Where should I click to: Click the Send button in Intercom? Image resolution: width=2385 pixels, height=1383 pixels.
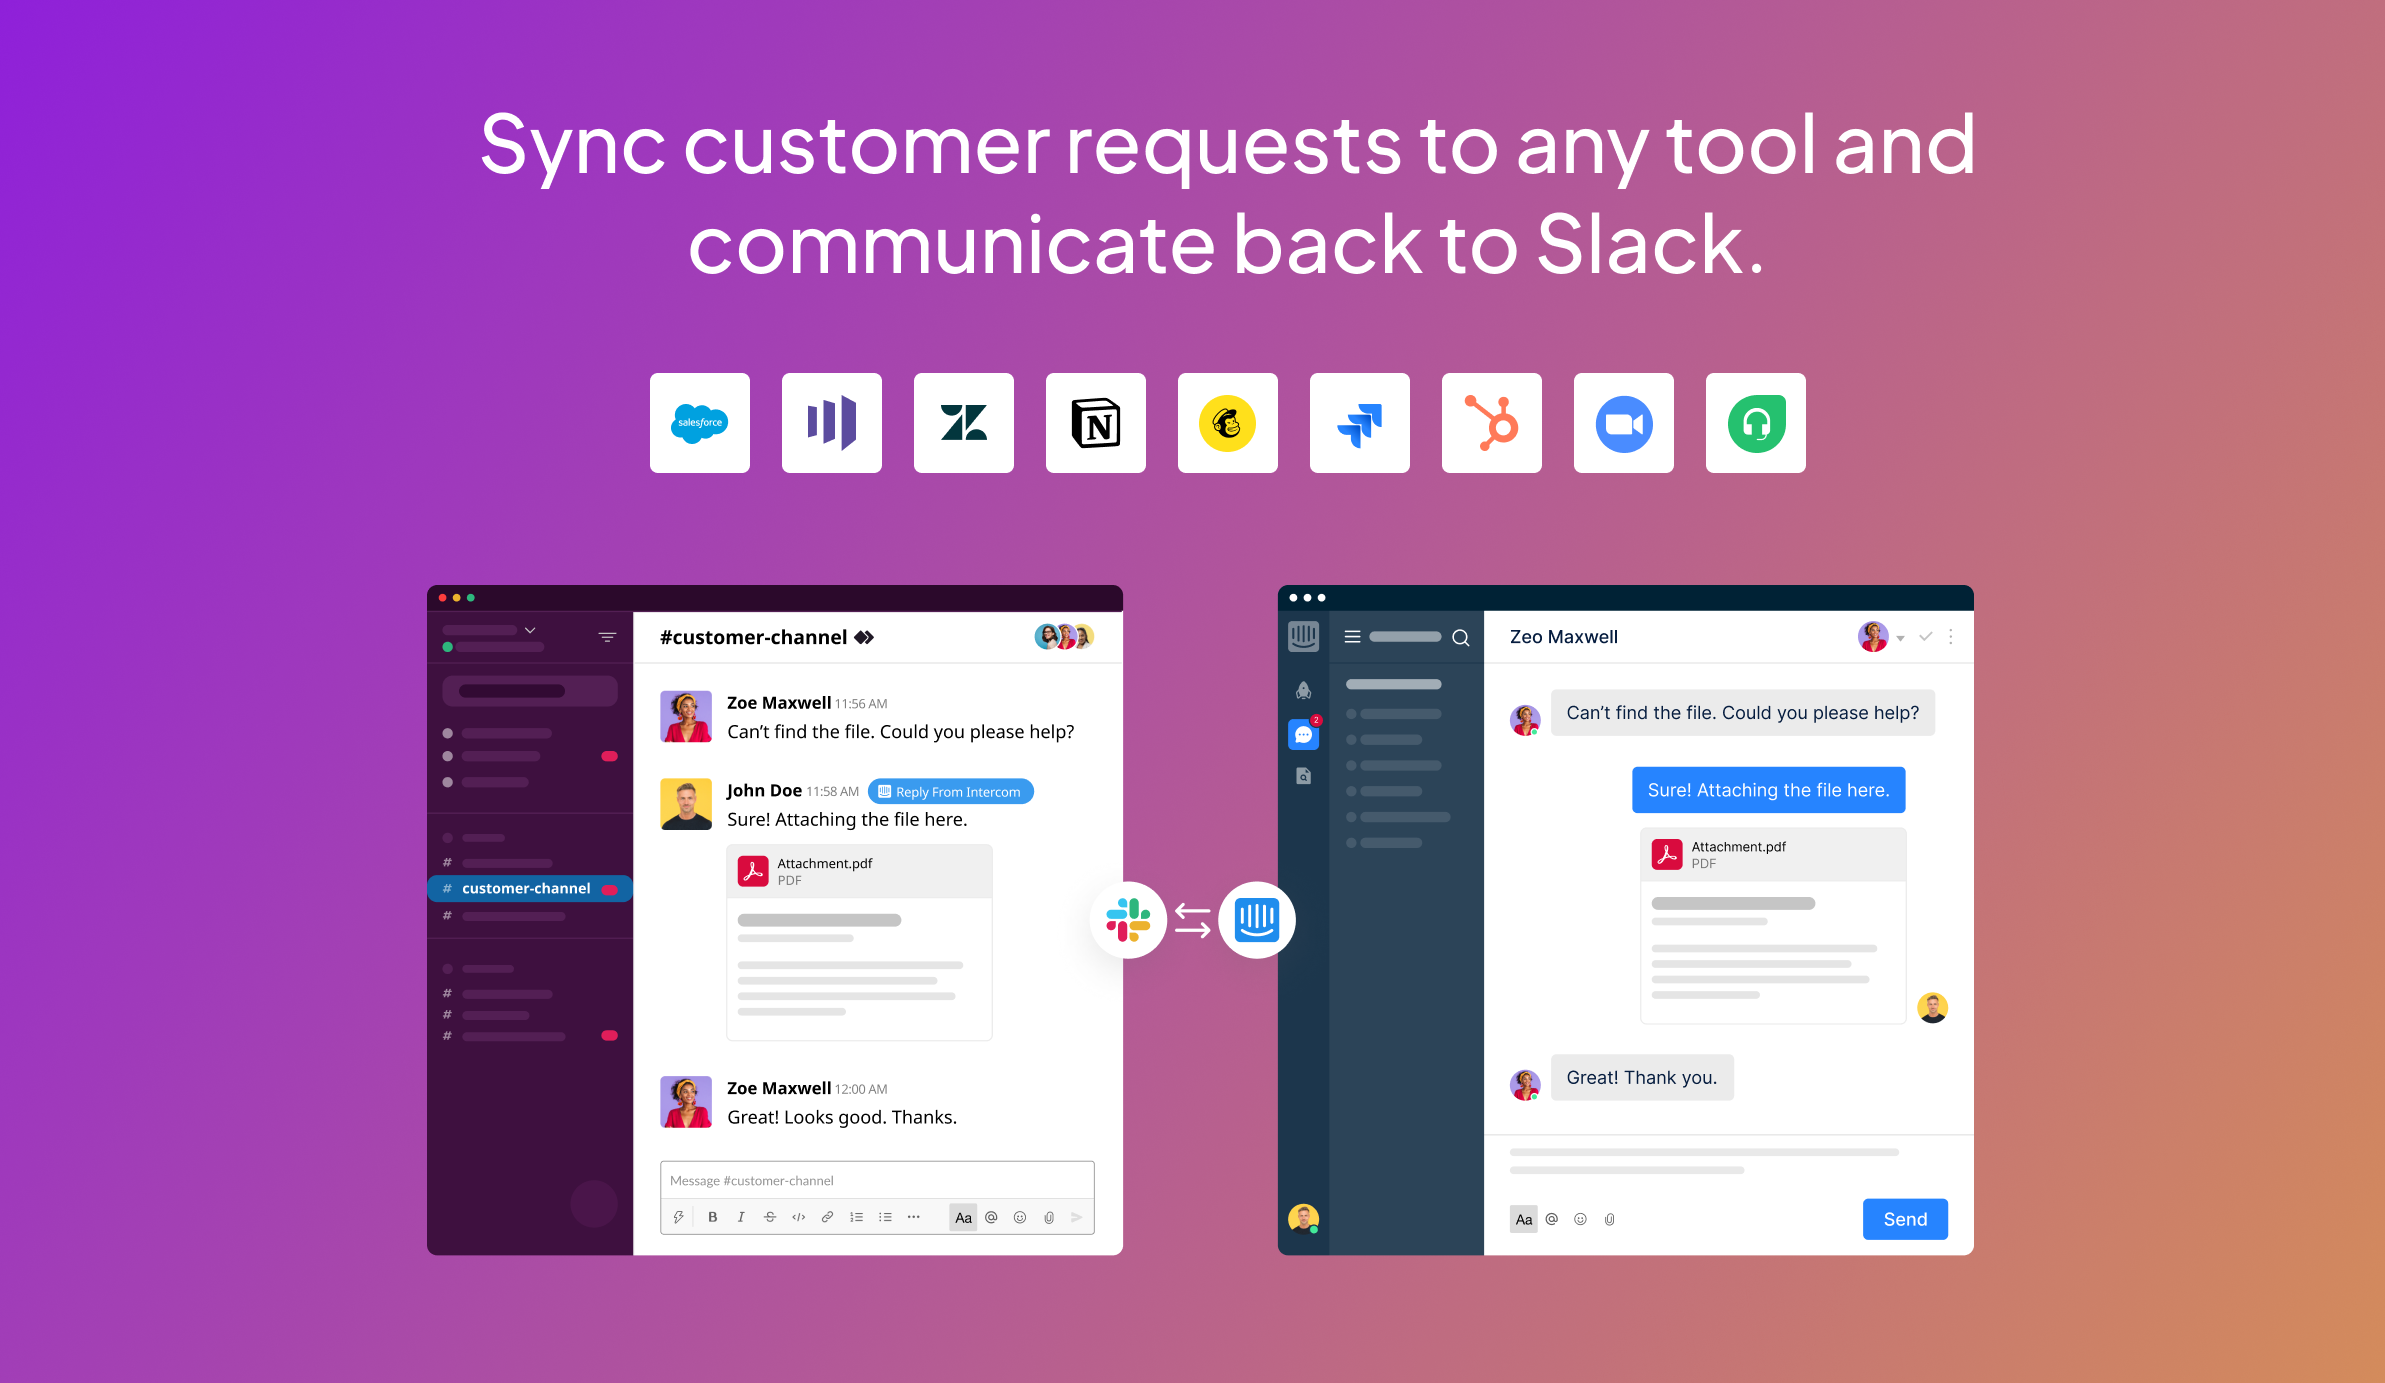1905,1219
